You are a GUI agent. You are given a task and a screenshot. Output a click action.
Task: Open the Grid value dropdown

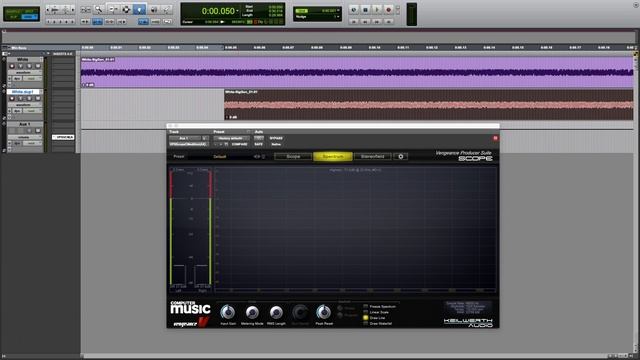click(338, 10)
